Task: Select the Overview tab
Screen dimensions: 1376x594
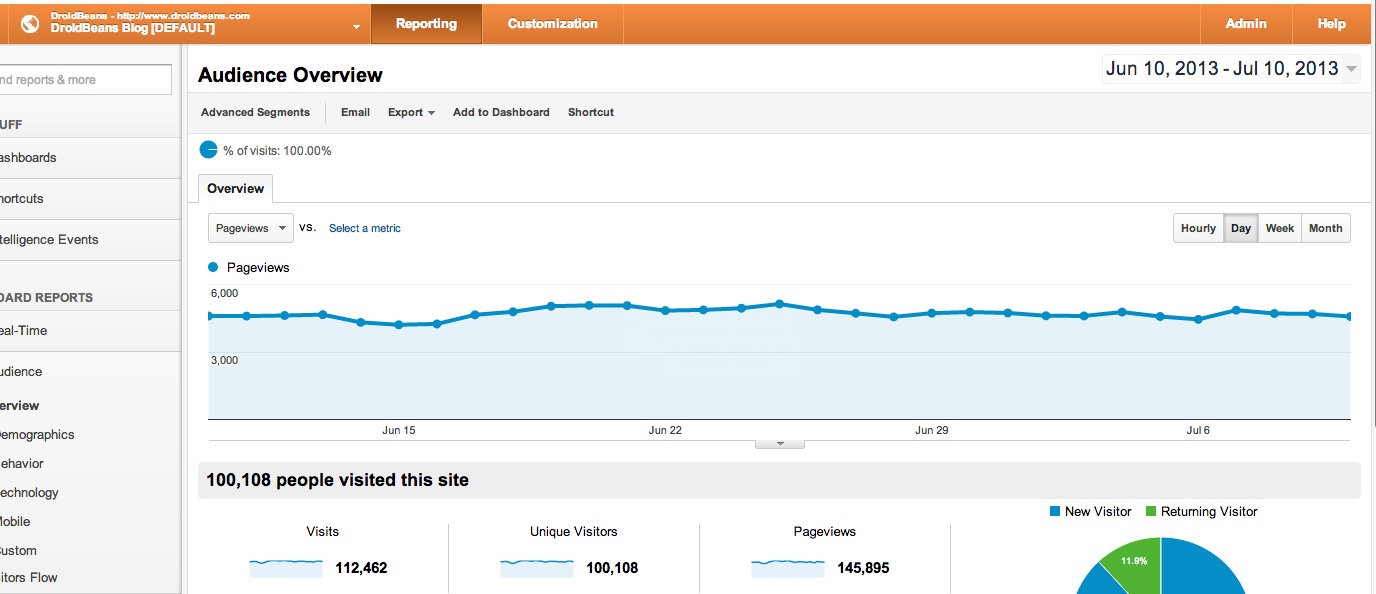Action: coord(235,188)
